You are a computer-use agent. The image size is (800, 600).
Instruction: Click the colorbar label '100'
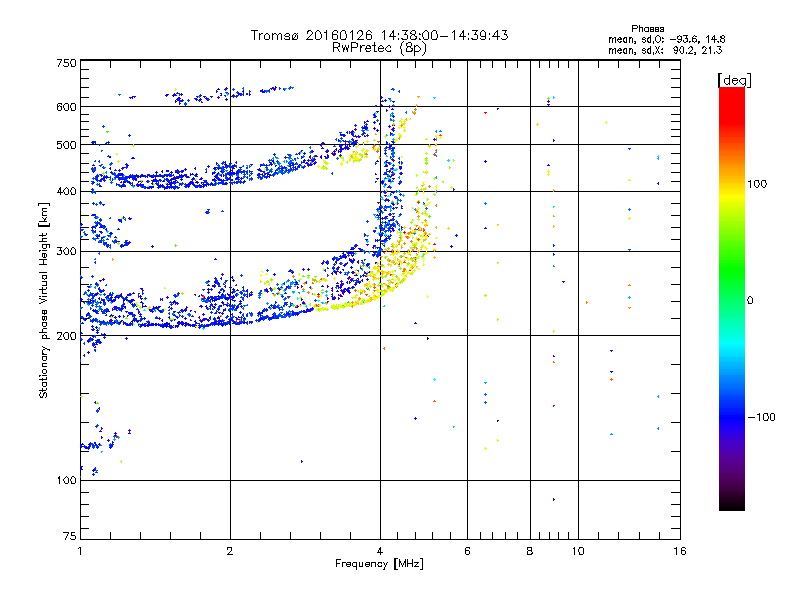click(x=757, y=184)
